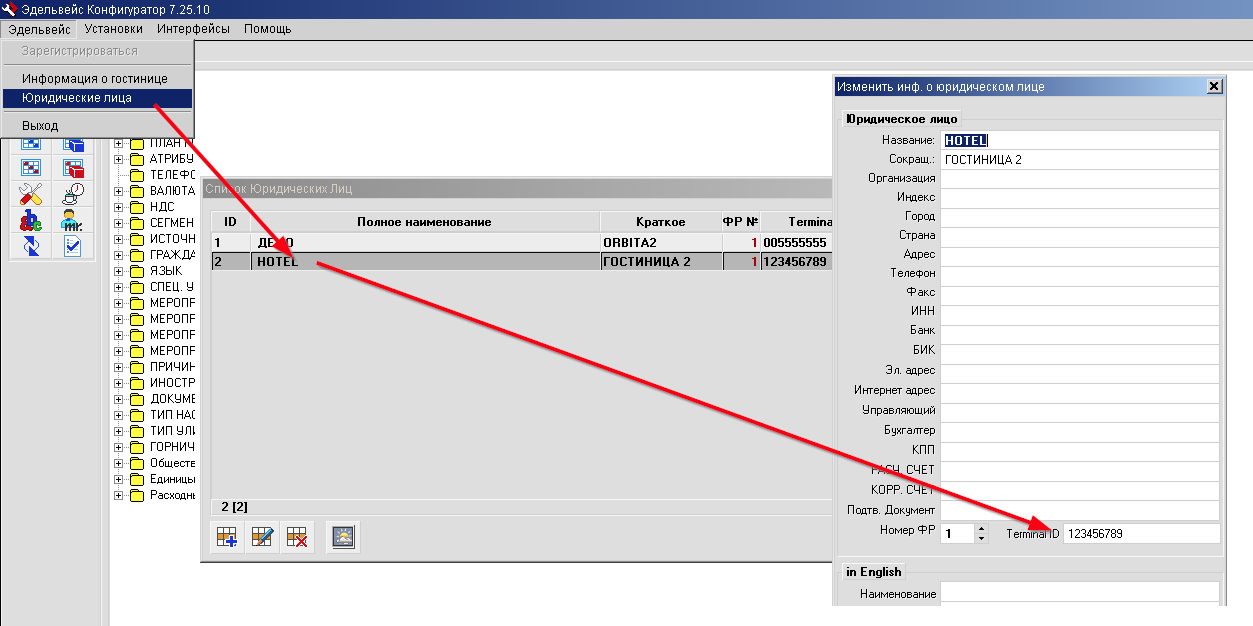Click the add record icon with blue plus
1253x626 pixels.
pyautogui.click(x=225, y=538)
